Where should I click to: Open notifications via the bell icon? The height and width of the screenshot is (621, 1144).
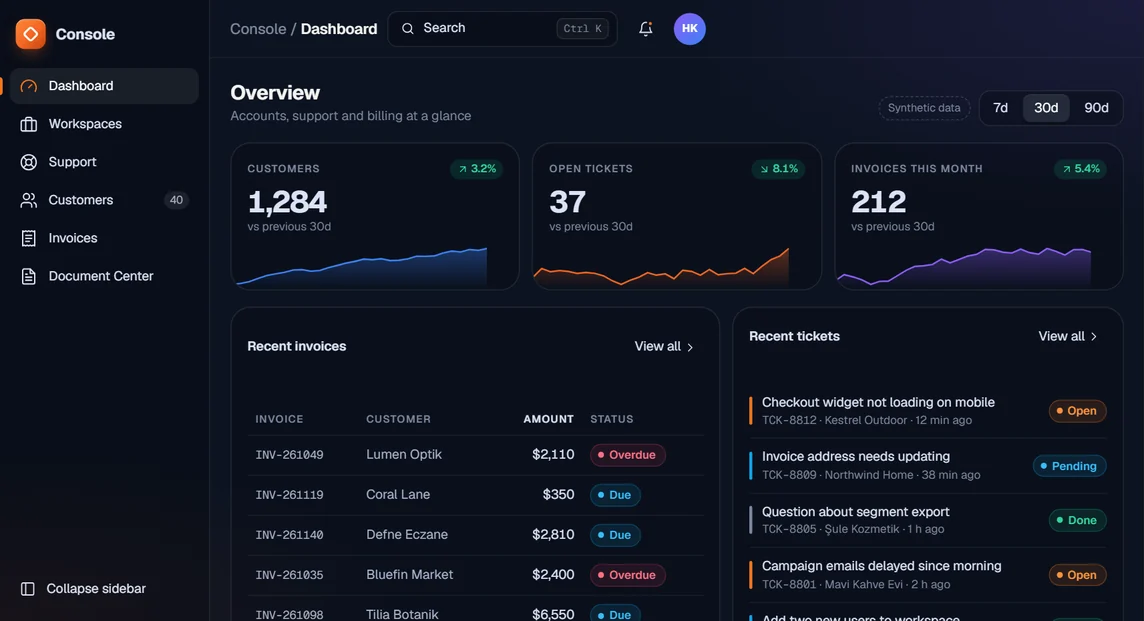[646, 28]
